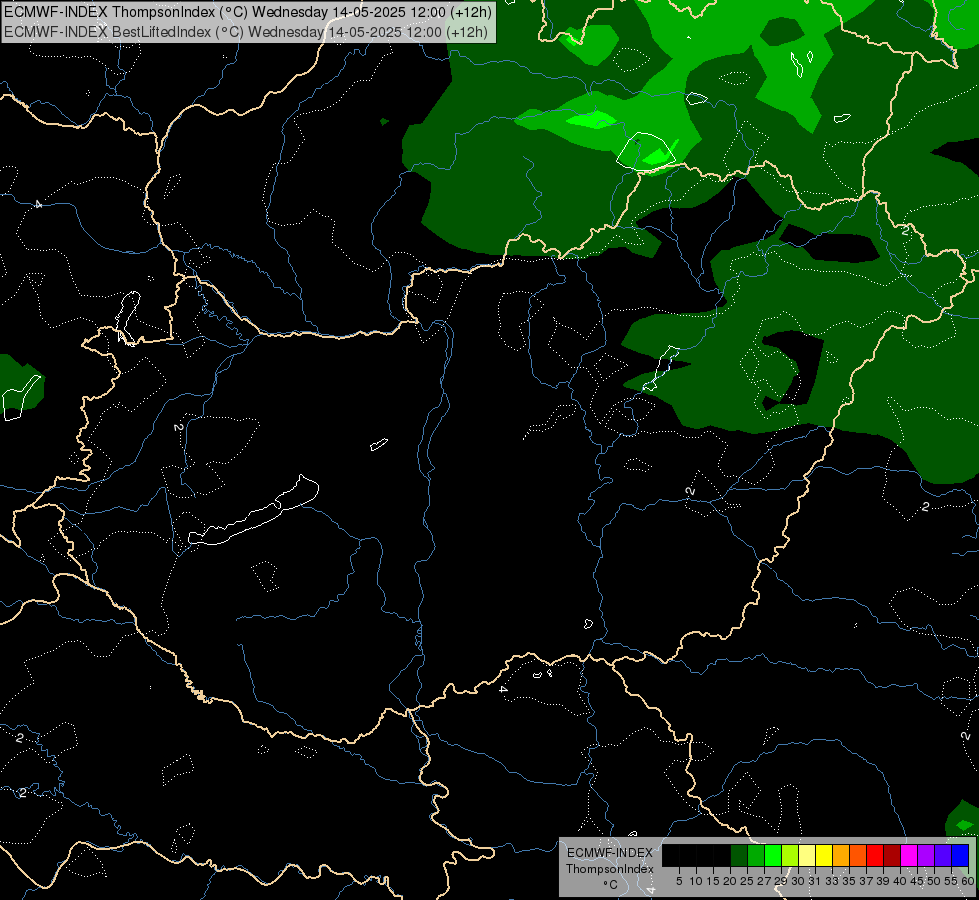Click the legend 'ThompsonIndex' label
This screenshot has width=979, height=900.
coord(609,869)
